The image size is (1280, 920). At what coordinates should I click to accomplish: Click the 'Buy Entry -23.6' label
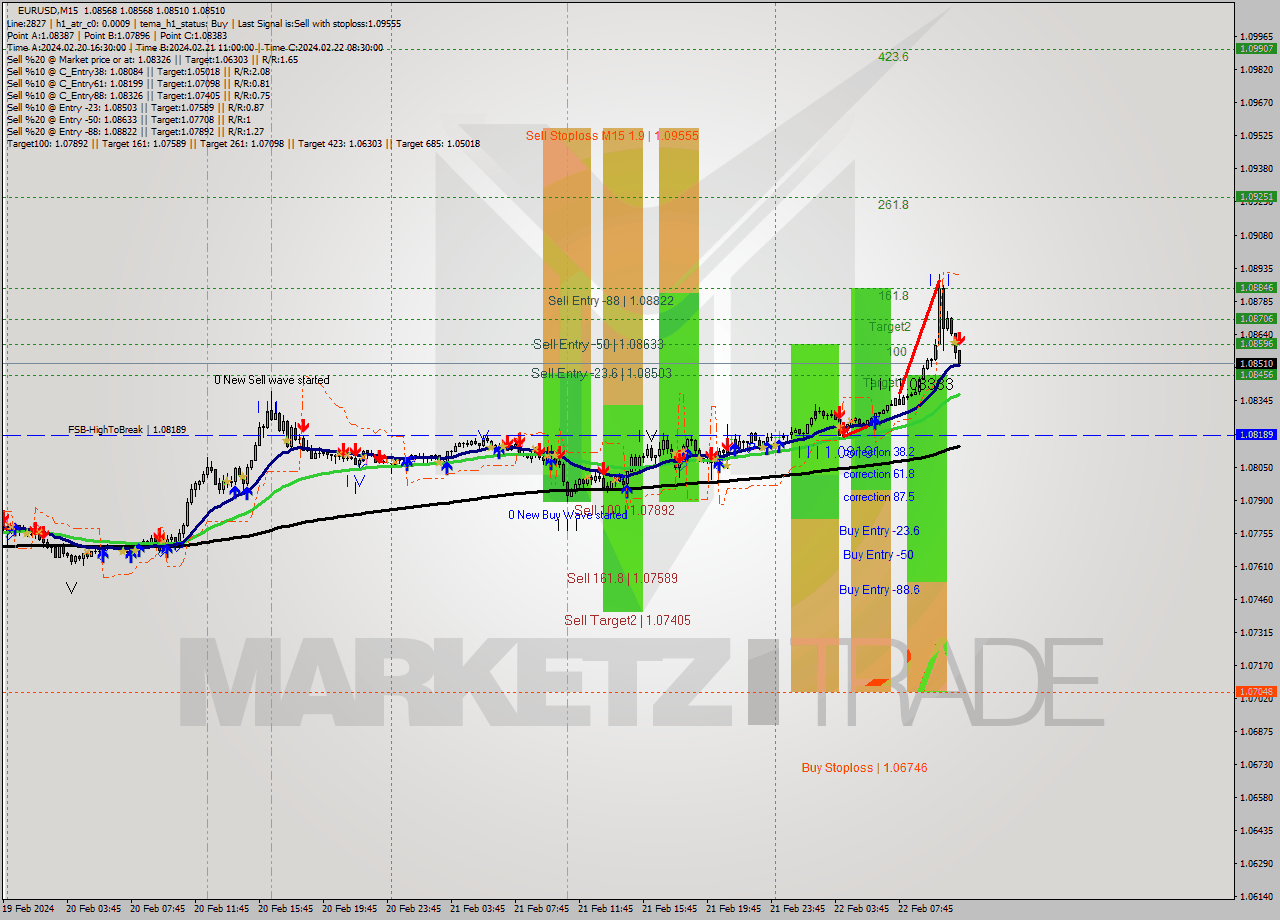click(x=879, y=531)
